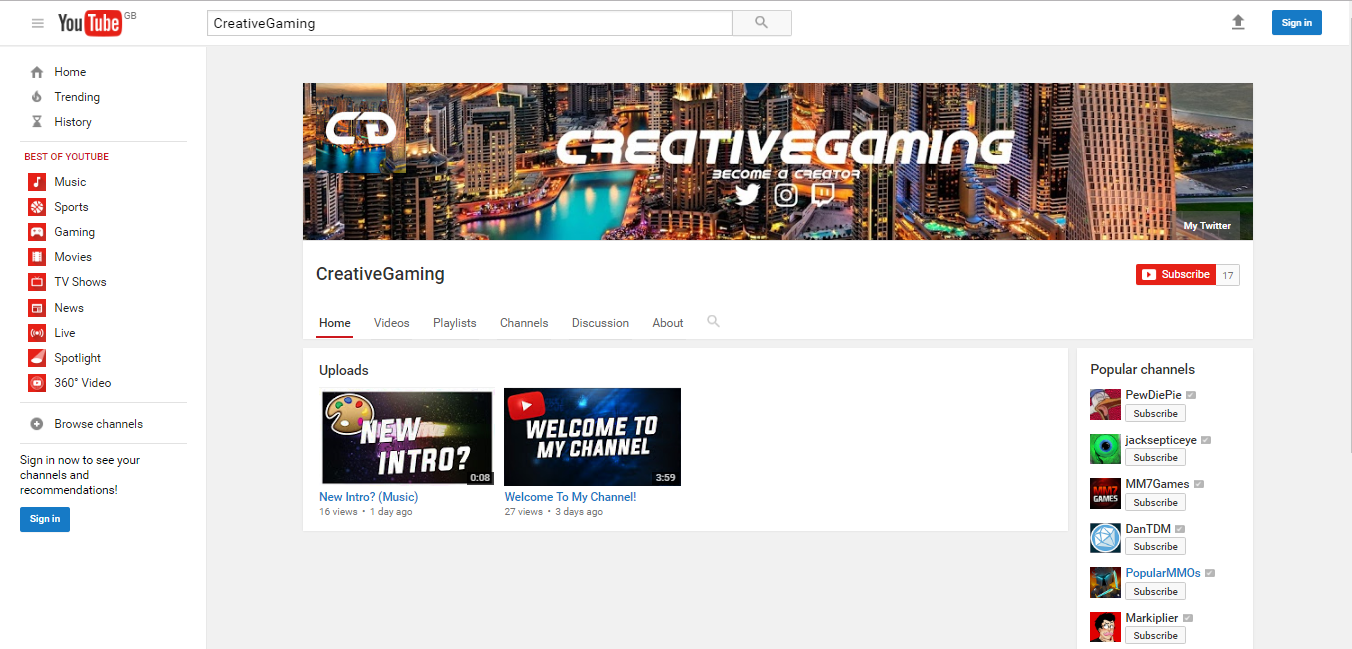The height and width of the screenshot is (649, 1352).
Task: Click the top-right Sign in button
Action: [x=1297, y=23]
